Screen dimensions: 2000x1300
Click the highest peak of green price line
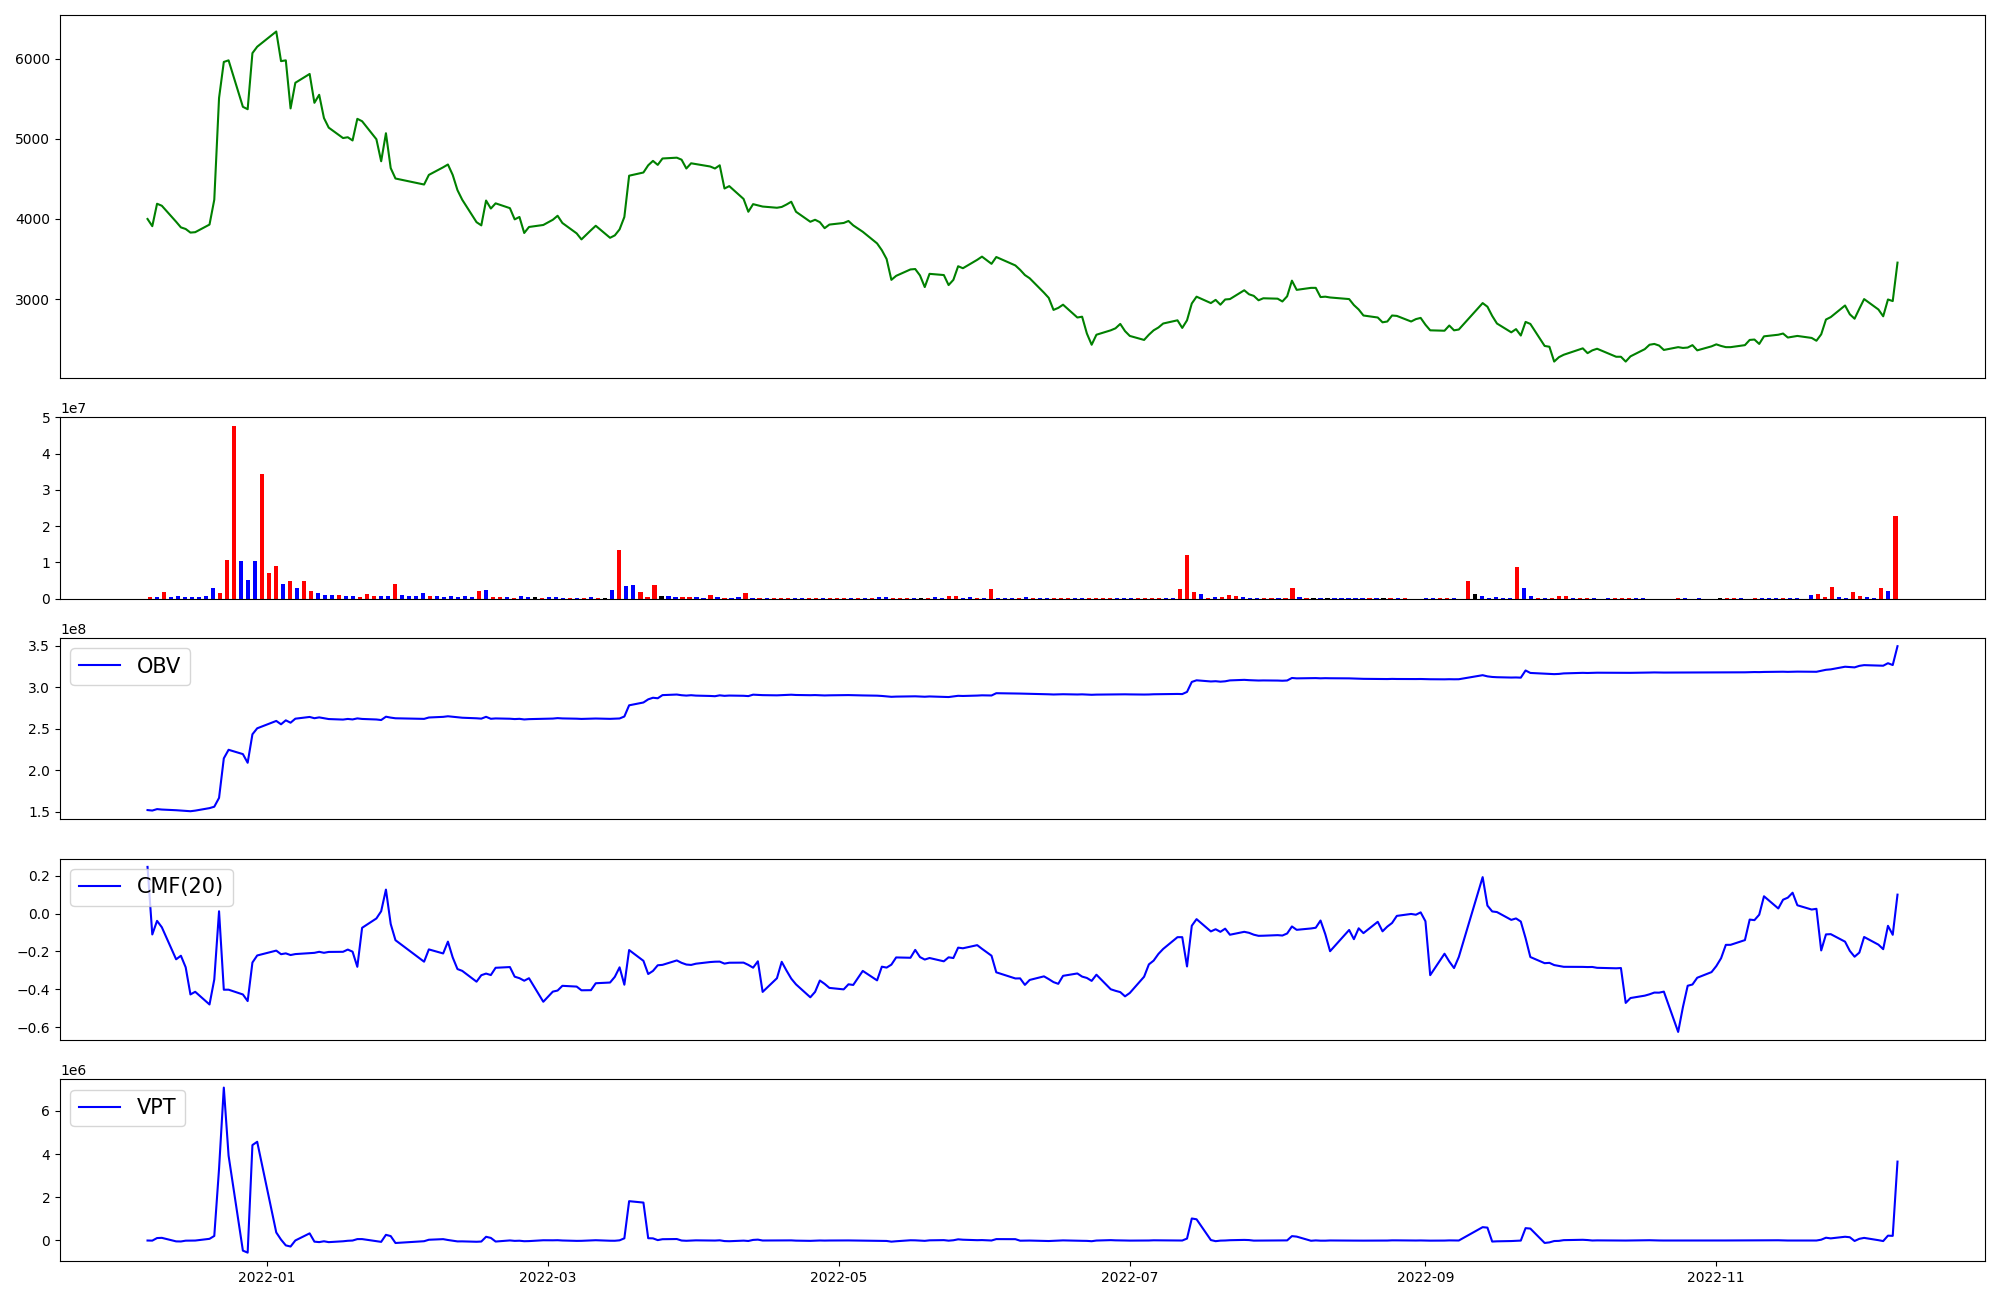276,32
